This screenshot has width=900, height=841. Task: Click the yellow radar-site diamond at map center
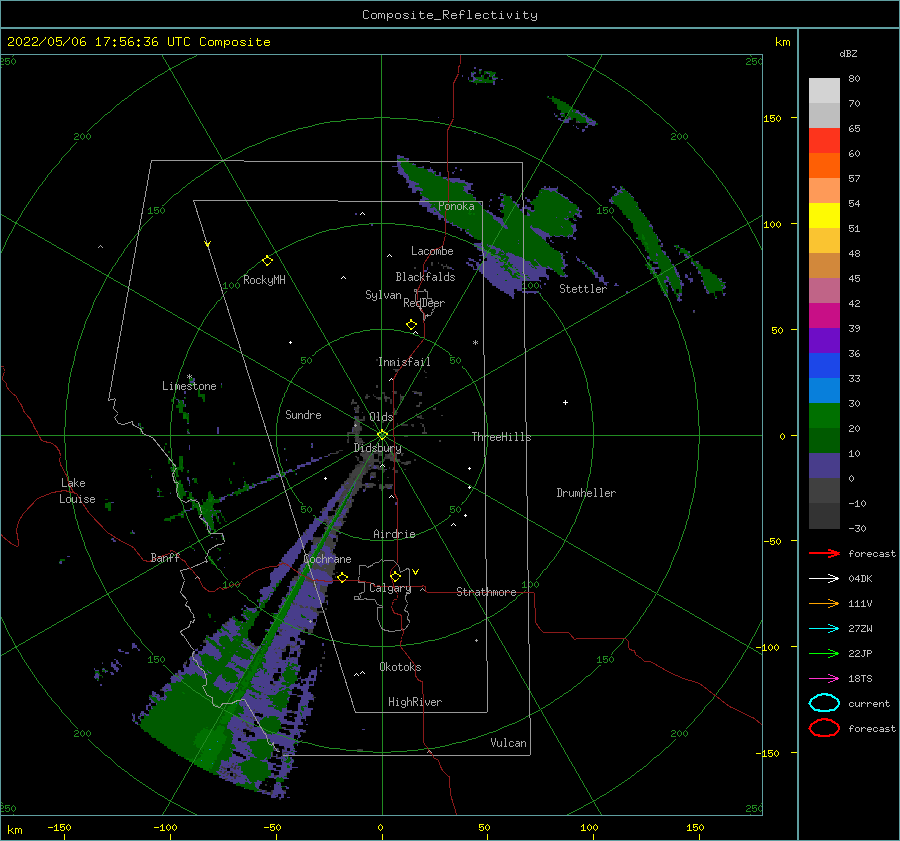(x=382, y=435)
